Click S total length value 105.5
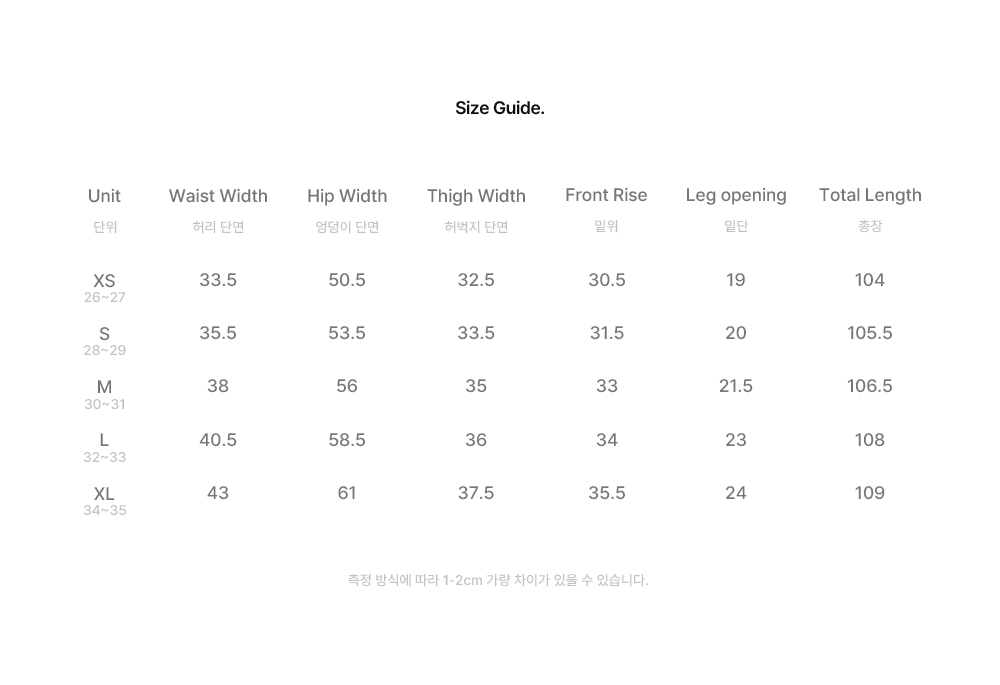1000x685 pixels. pos(870,333)
